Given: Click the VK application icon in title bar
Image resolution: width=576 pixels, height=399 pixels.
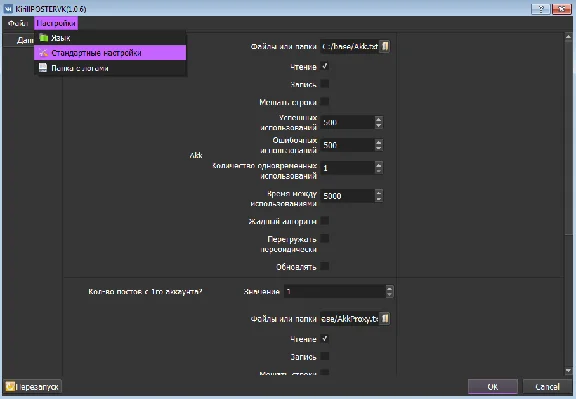Looking at the screenshot, I should (8, 8).
